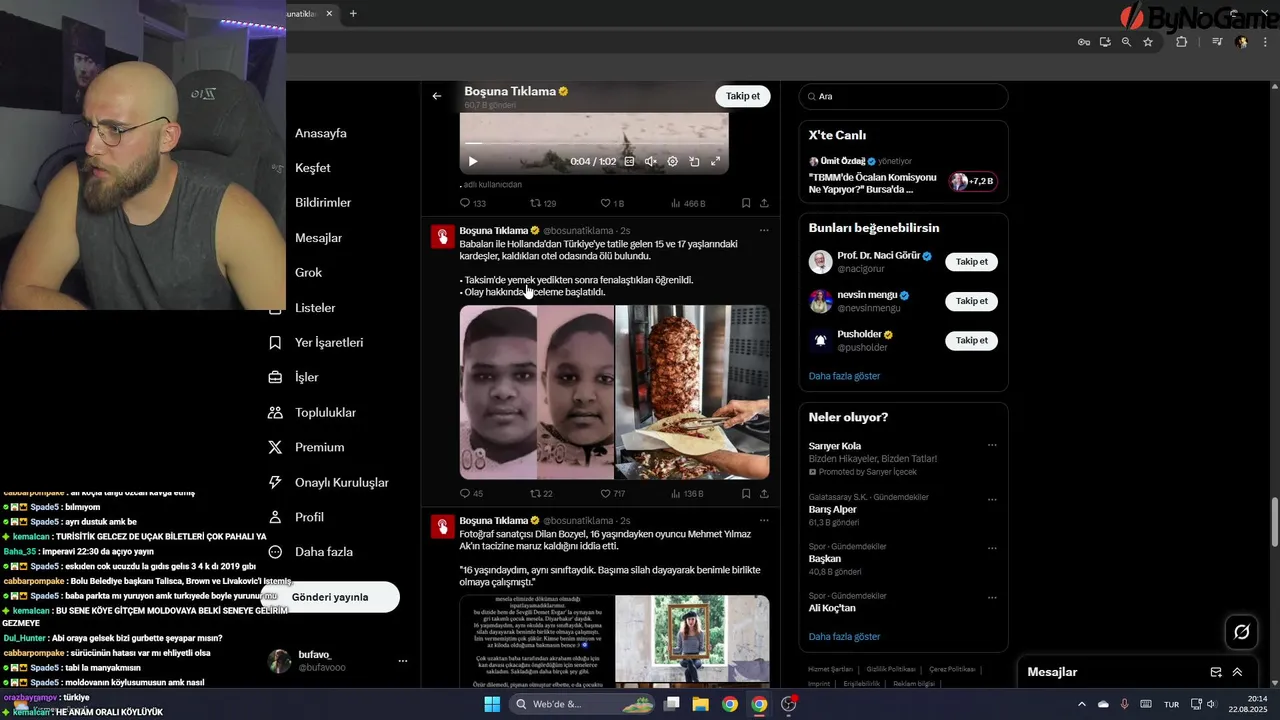Follow nevsin mengu

(x=971, y=301)
